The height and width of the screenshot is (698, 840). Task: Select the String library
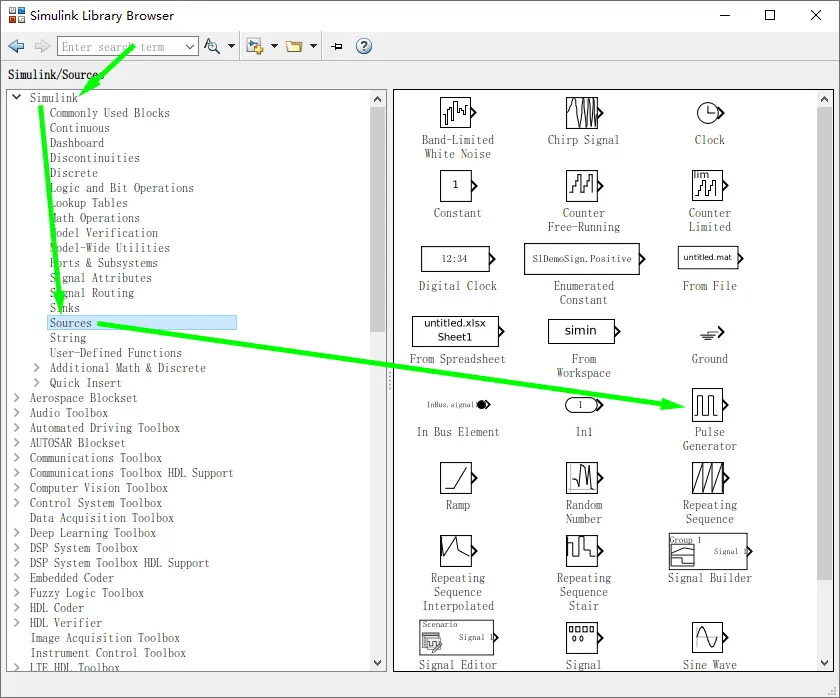click(68, 338)
